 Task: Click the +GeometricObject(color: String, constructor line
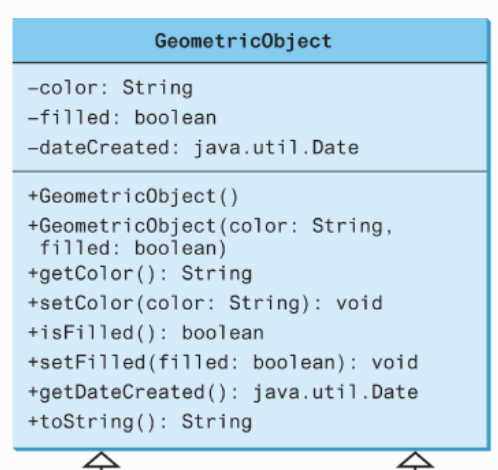tap(210, 226)
